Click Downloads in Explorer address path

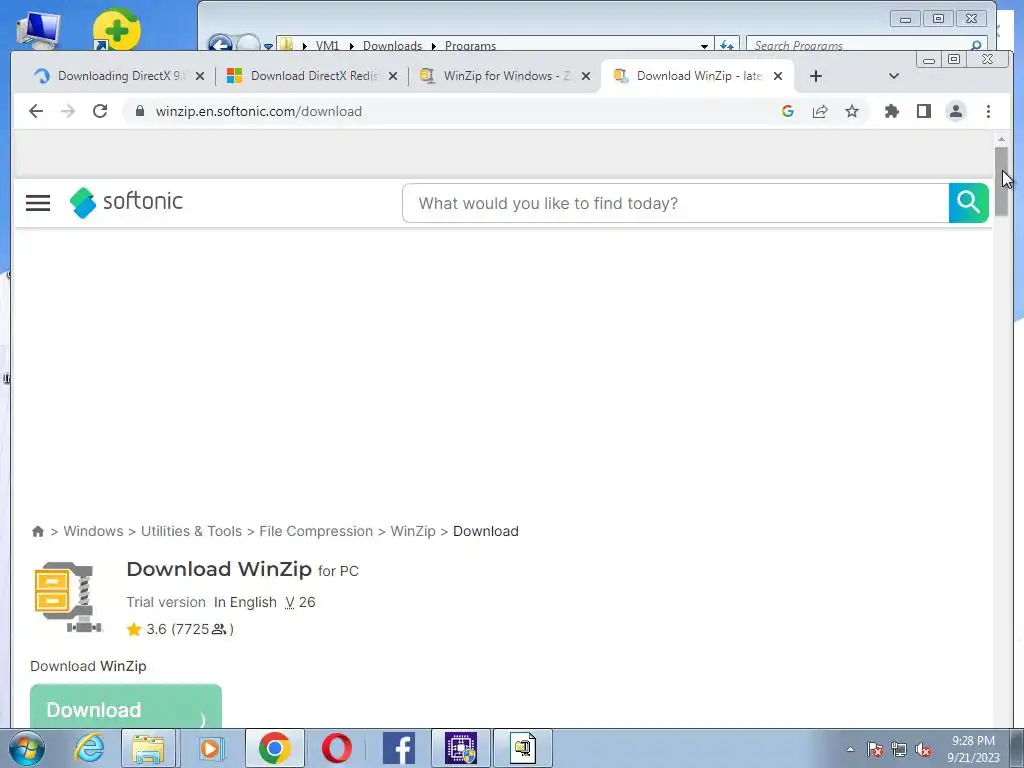coord(392,46)
